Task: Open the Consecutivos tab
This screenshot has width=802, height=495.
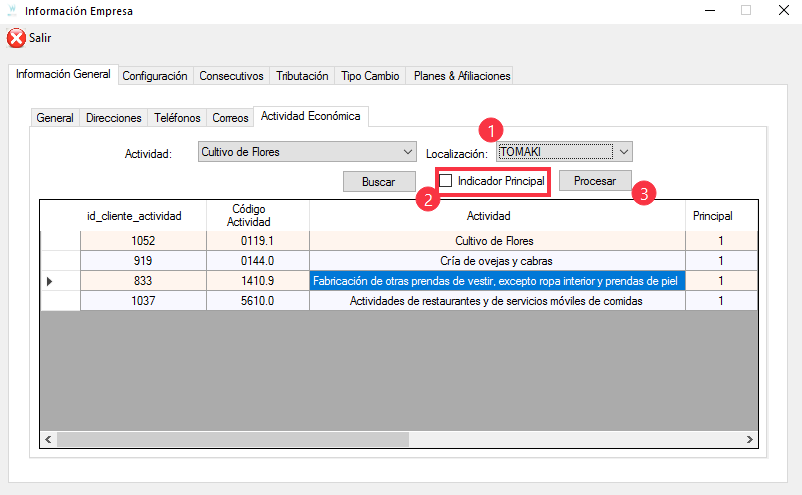Action: coord(231,76)
